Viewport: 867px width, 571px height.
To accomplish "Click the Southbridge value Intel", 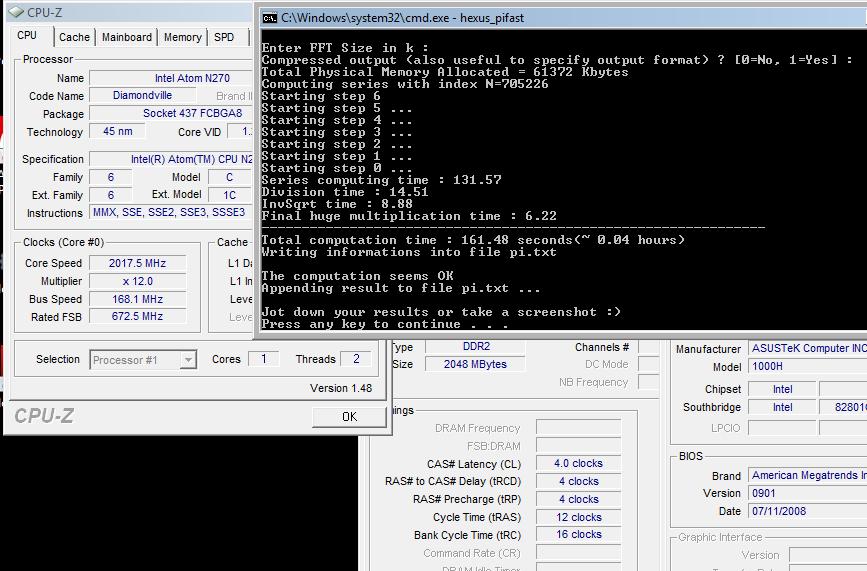I will coord(782,407).
